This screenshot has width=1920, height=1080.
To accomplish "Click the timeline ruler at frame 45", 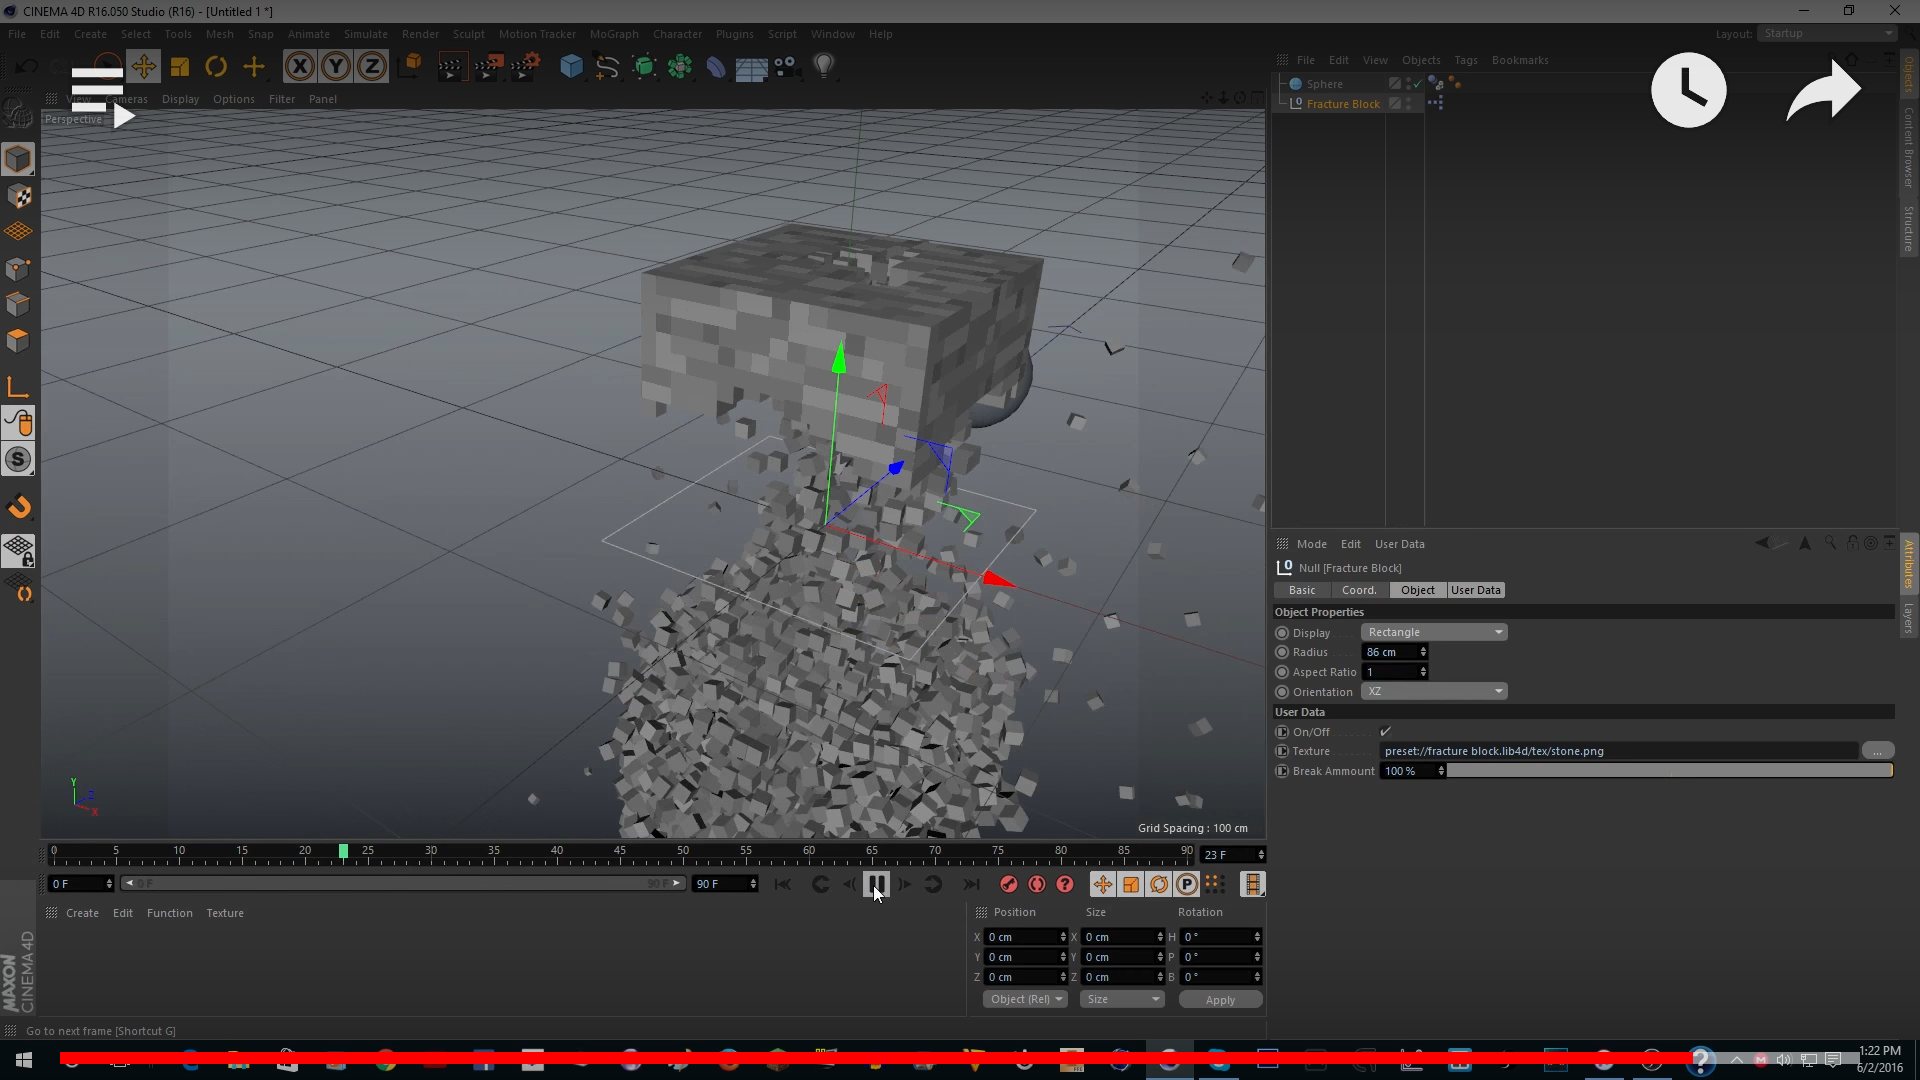I will 620,853.
